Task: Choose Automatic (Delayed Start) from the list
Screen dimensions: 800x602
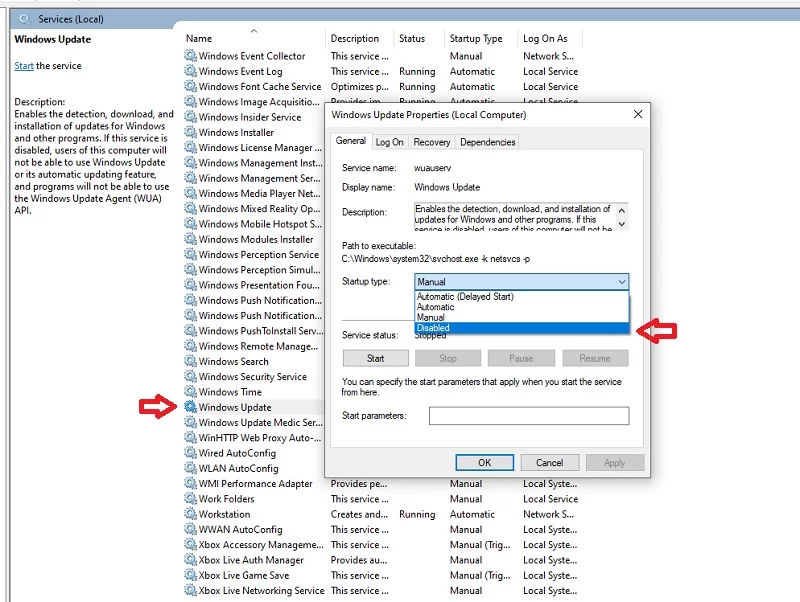Action: point(470,298)
